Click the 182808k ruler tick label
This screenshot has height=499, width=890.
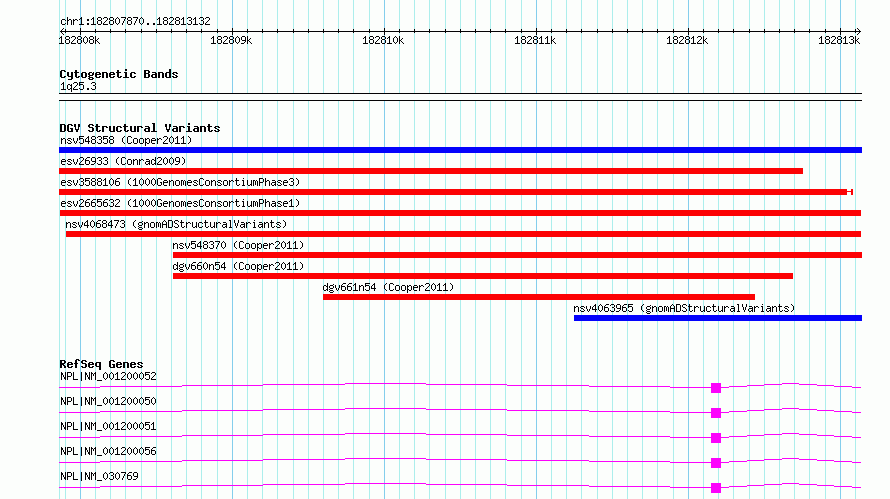click(79, 40)
